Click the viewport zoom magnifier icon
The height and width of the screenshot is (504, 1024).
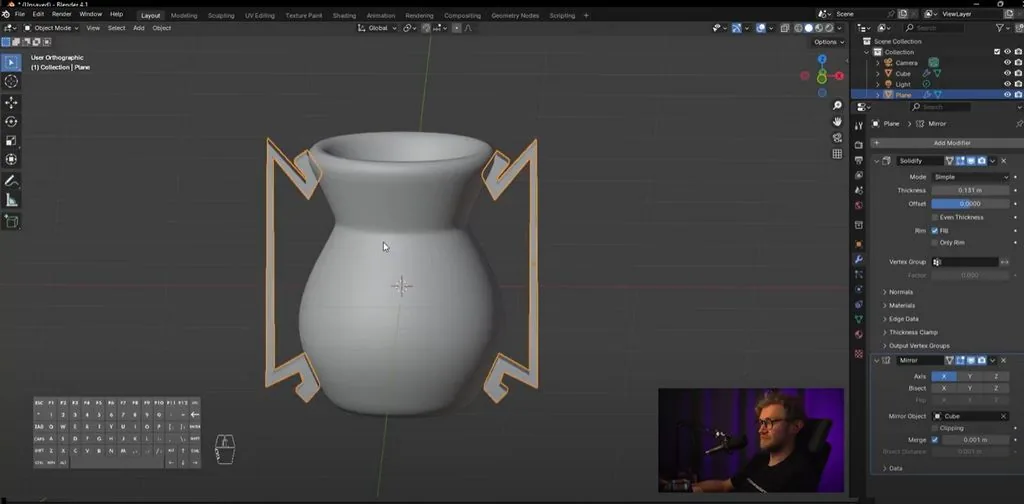point(837,106)
